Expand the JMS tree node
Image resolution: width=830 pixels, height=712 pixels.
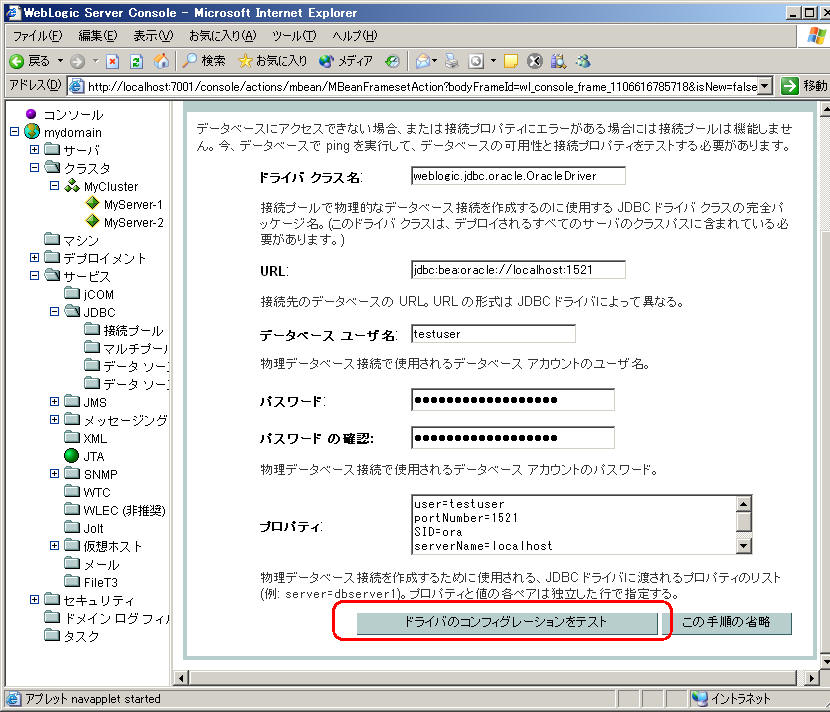coord(55,402)
